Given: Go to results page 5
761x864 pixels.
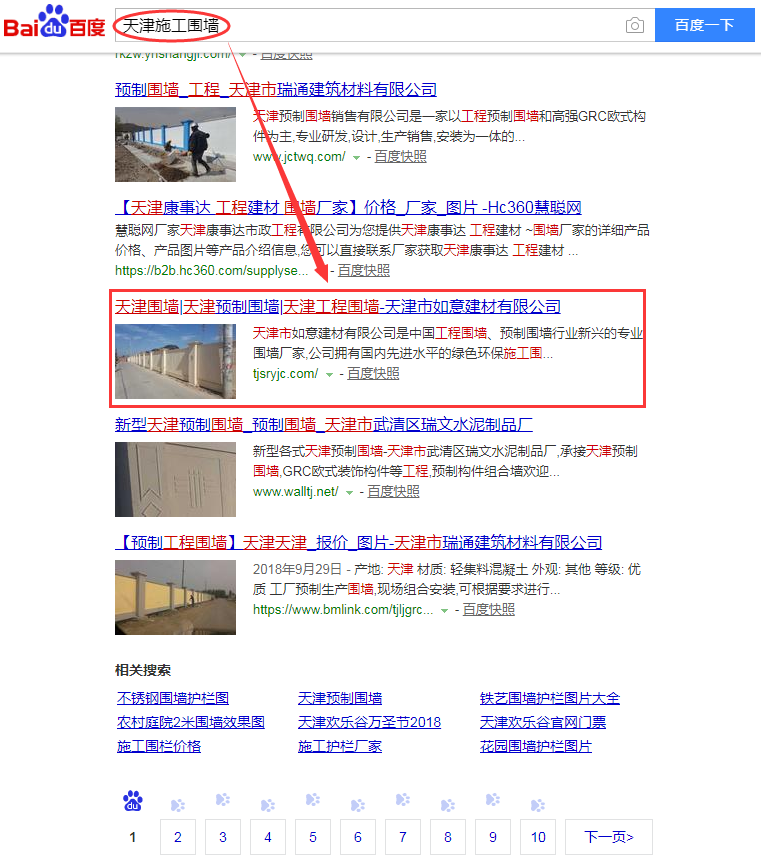Looking at the screenshot, I should [x=313, y=837].
